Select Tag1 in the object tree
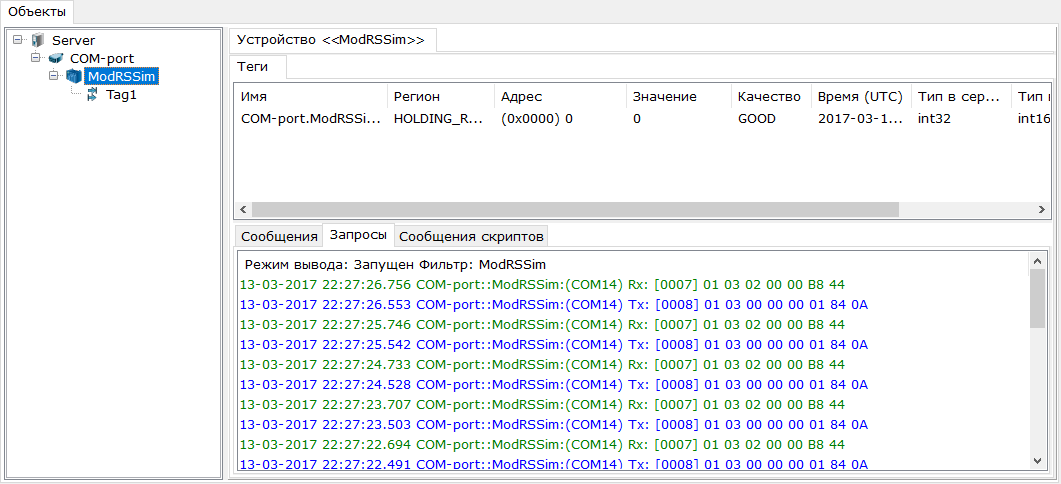Viewport: 1061px width, 484px height. [122, 95]
